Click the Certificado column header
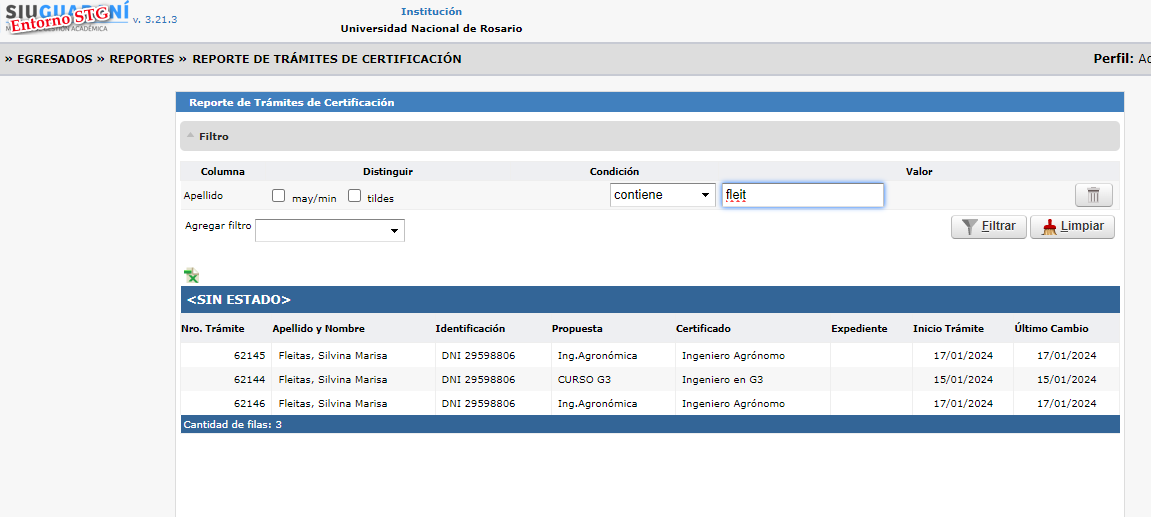 pos(703,328)
